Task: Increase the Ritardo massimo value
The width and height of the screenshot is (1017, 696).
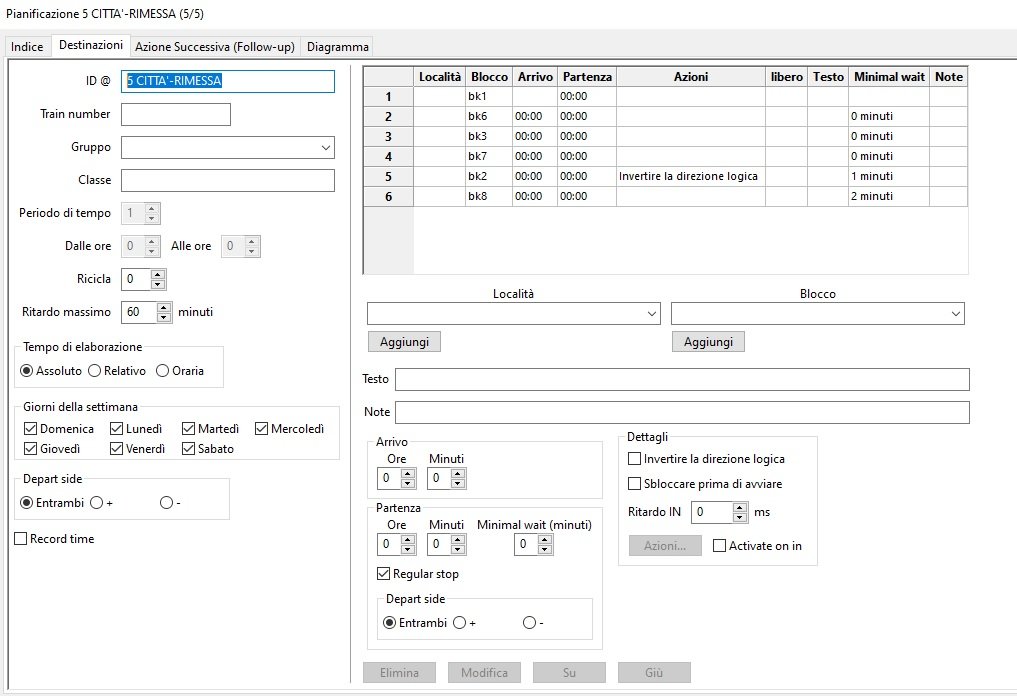Action: [165, 307]
